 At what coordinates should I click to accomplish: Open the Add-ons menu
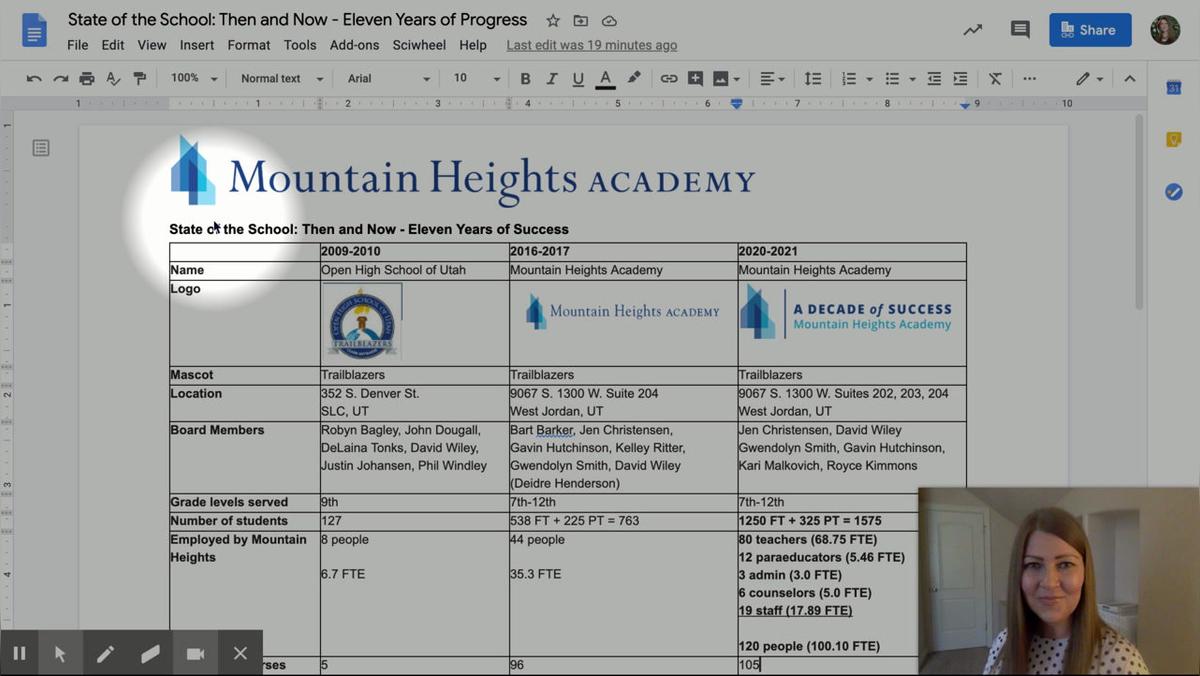[355, 45]
